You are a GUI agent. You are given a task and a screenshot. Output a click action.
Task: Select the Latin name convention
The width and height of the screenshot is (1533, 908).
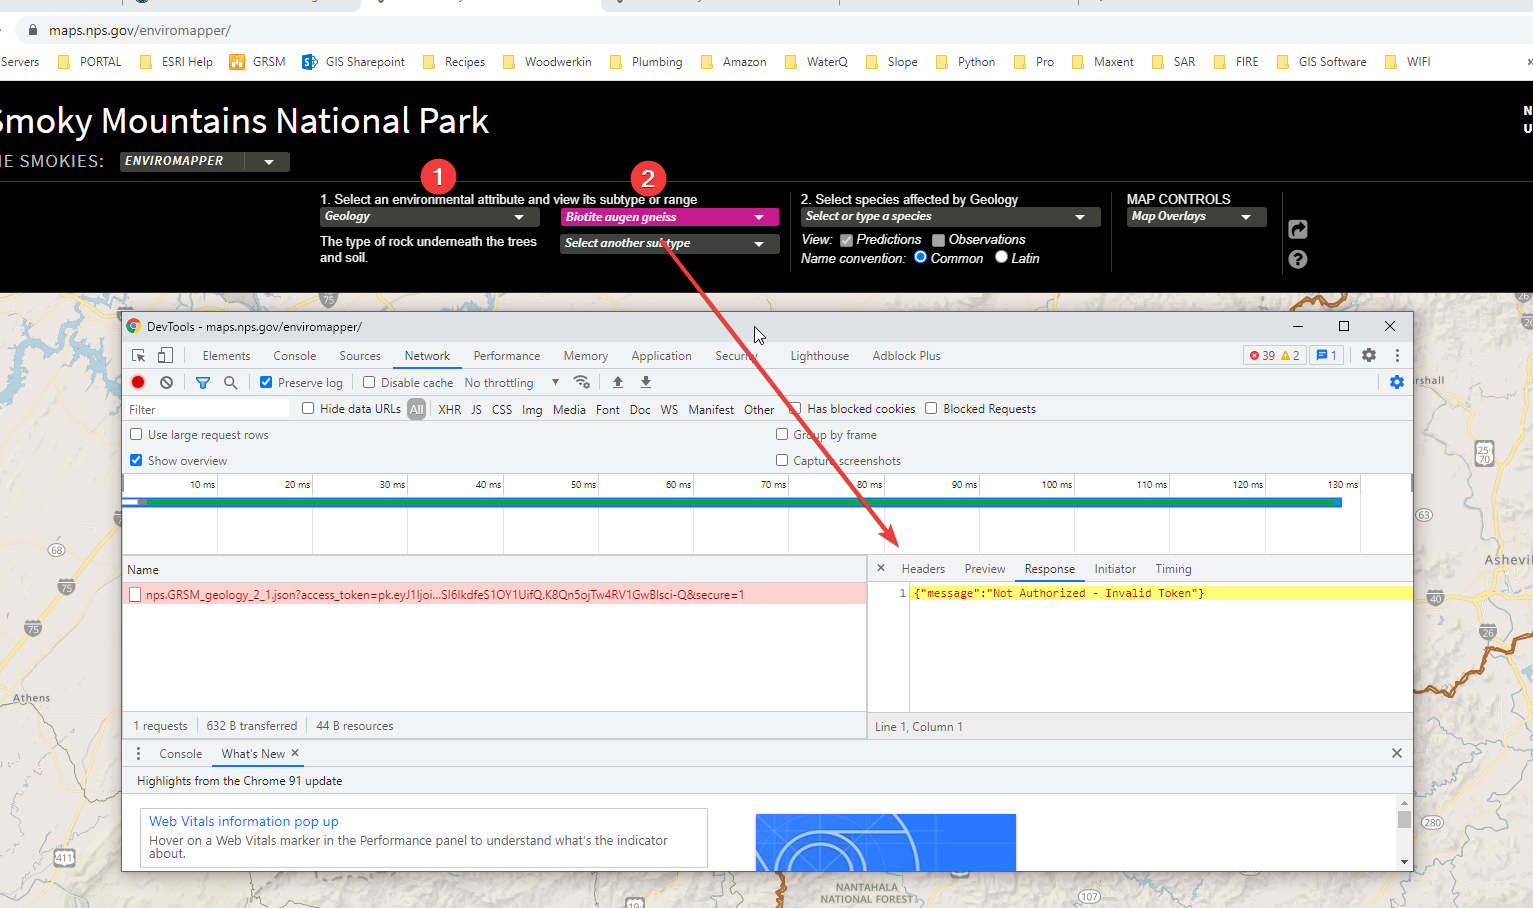tap(1001, 257)
